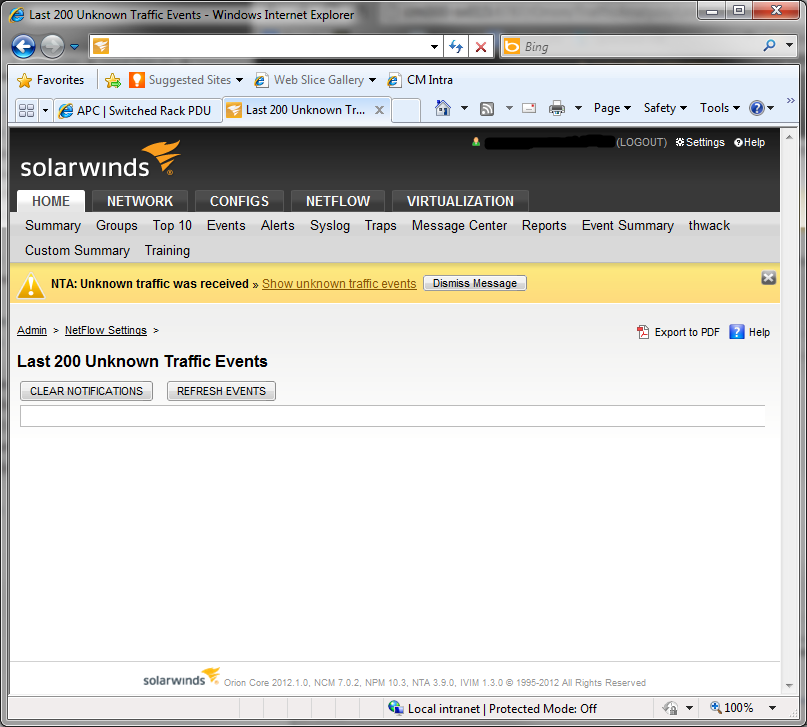Viewport: 807px width, 727px height.
Task: Open Suggested Sites in favorites bar
Action: tap(186, 80)
